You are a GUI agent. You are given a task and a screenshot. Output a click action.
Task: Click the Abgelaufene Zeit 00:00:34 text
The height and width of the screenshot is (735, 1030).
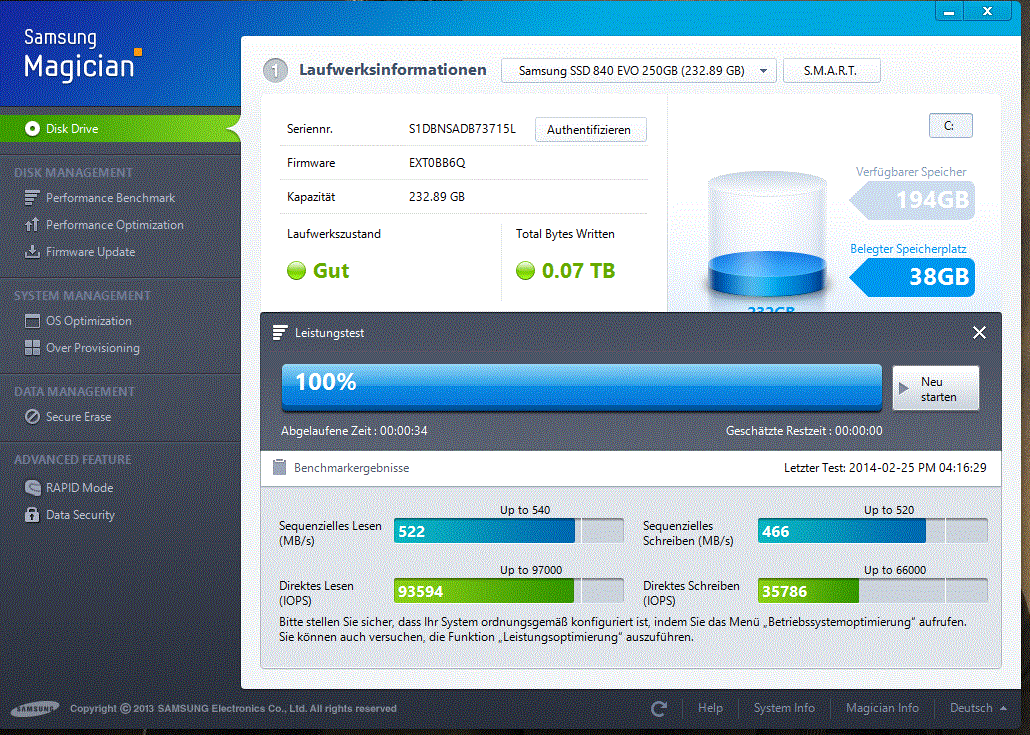(x=354, y=431)
